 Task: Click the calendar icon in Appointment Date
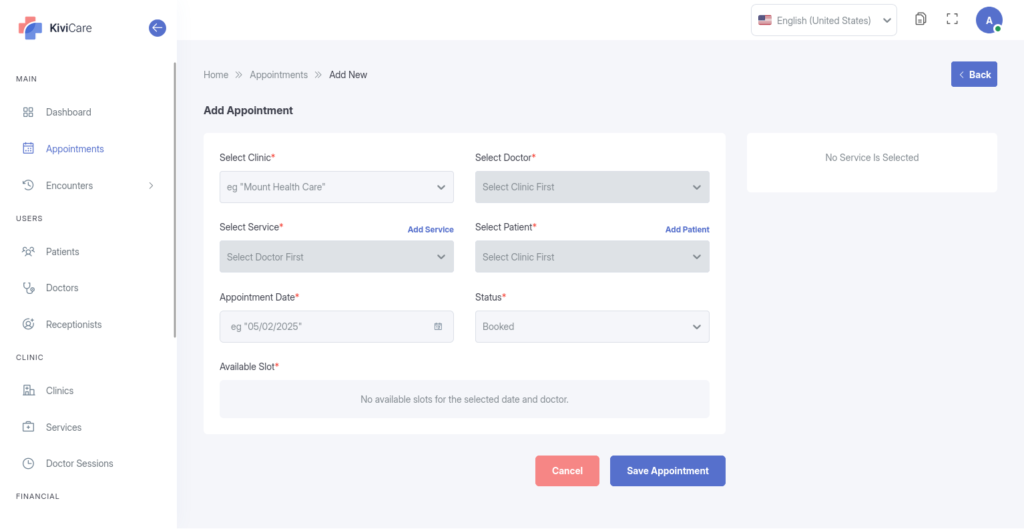tap(438, 327)
